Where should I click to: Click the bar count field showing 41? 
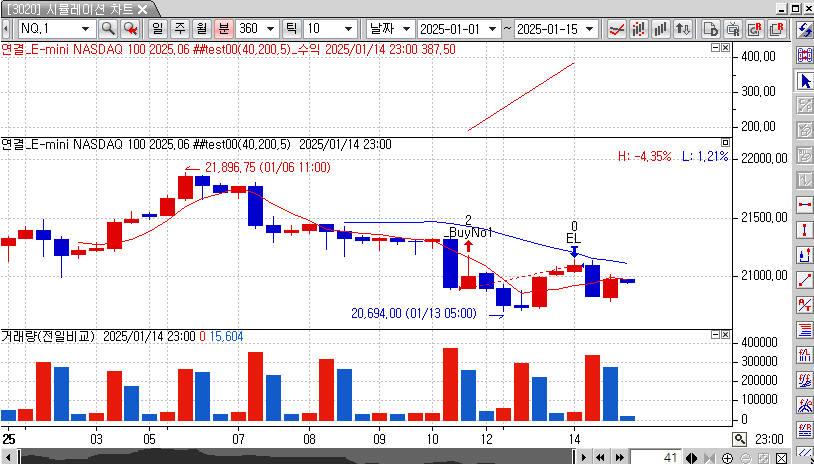657,457
